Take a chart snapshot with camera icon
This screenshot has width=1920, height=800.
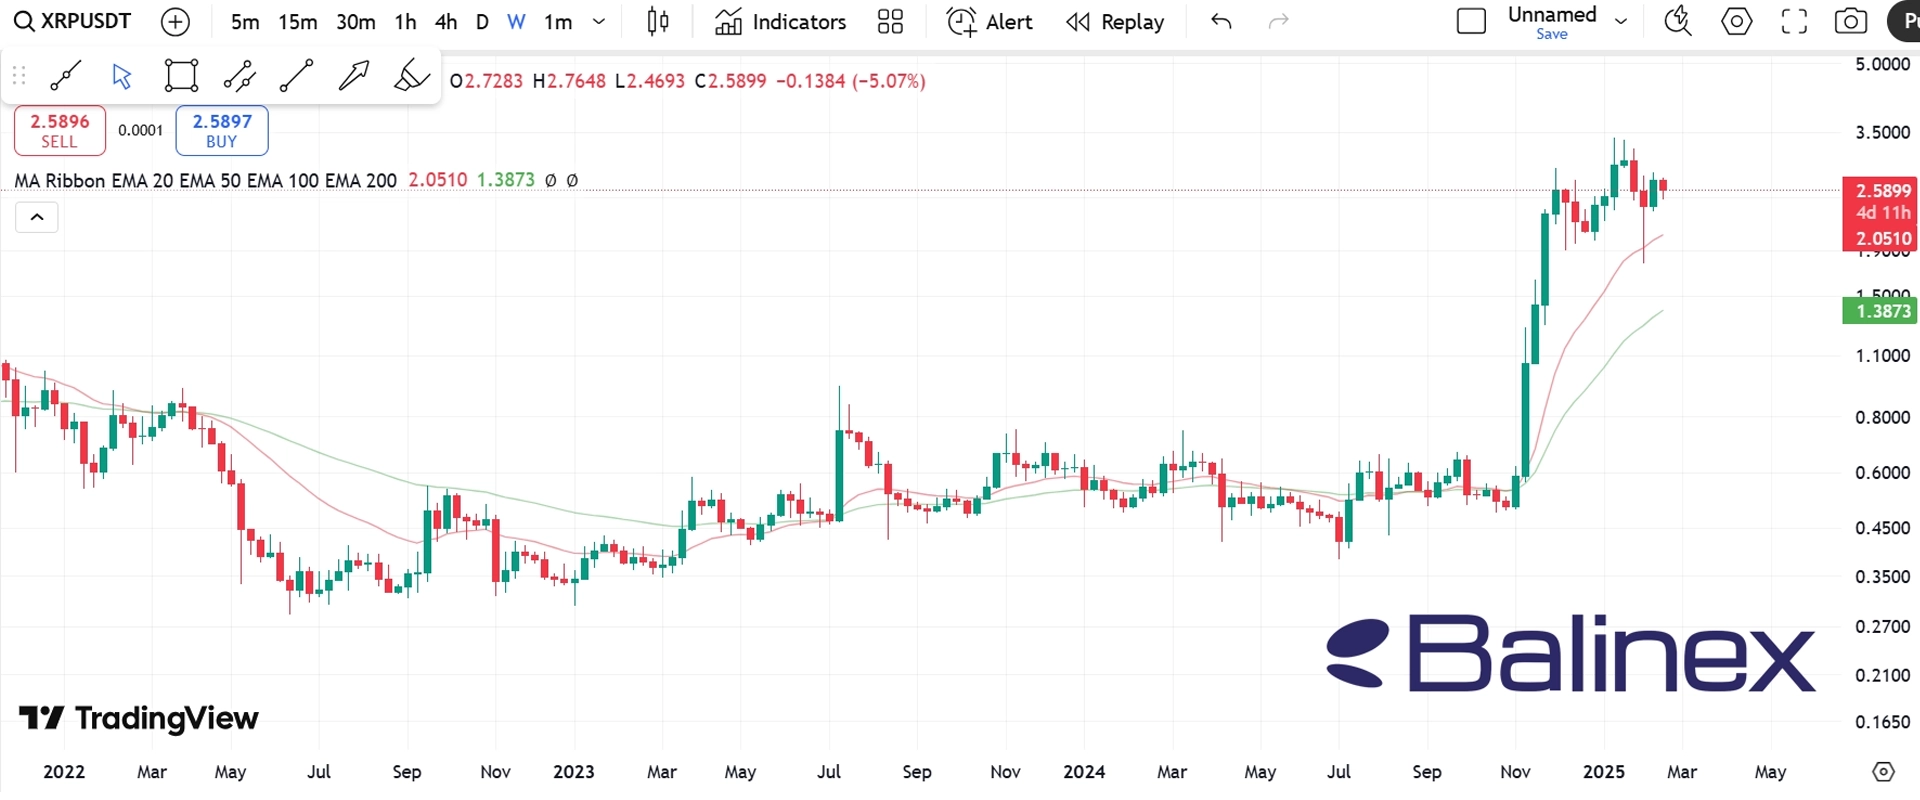click(1850, 21)
